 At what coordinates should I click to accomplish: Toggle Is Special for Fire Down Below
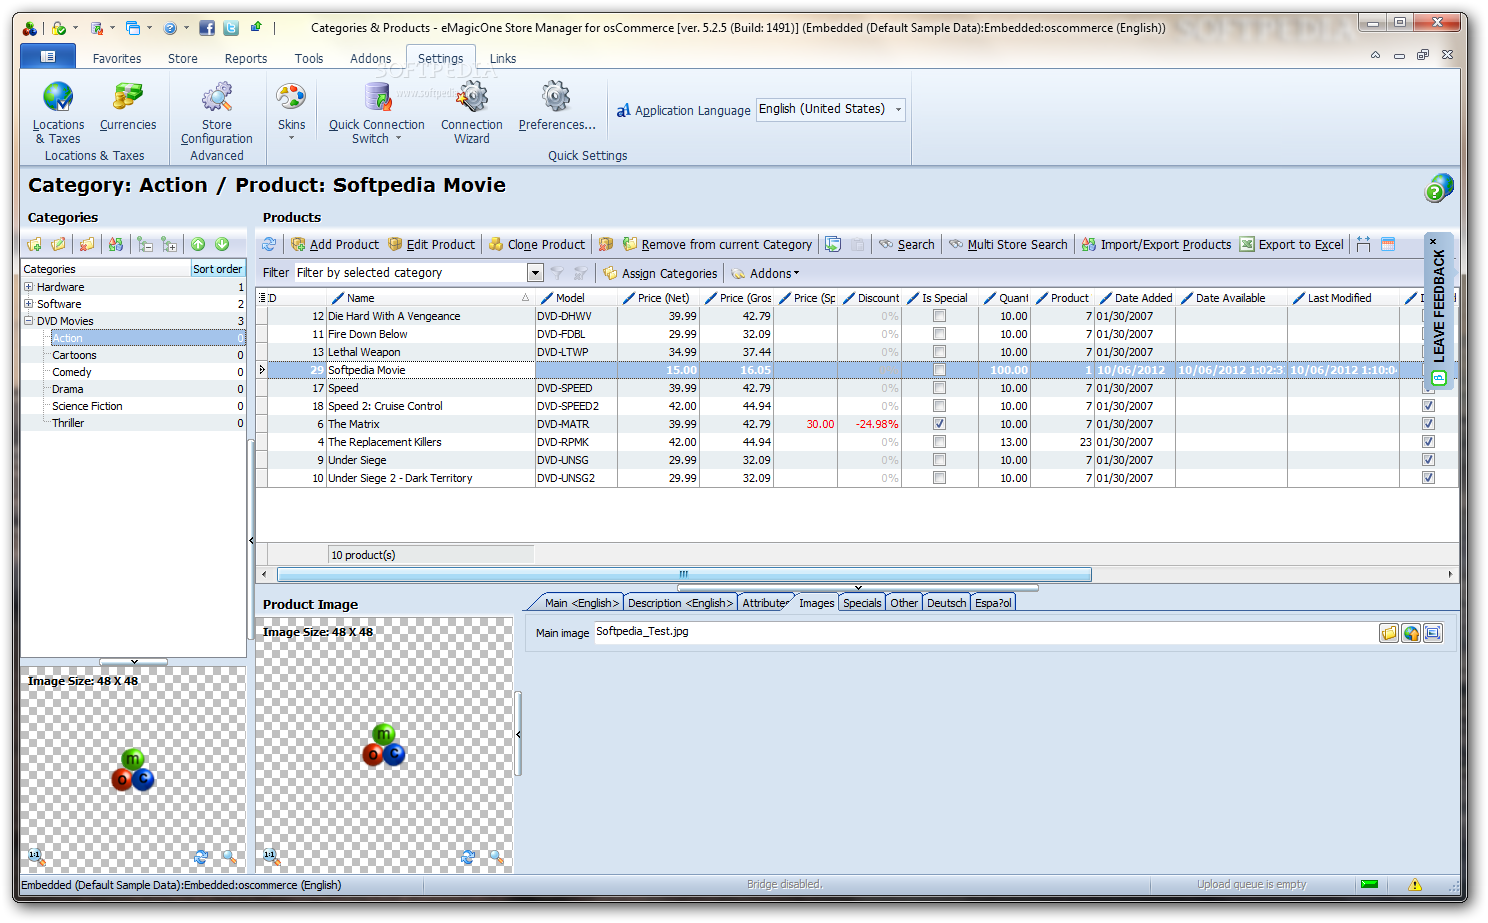939,334
